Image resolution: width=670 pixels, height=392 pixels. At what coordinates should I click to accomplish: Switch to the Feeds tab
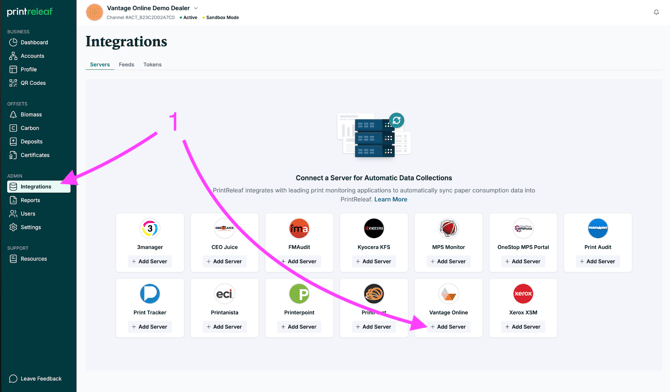126,65
